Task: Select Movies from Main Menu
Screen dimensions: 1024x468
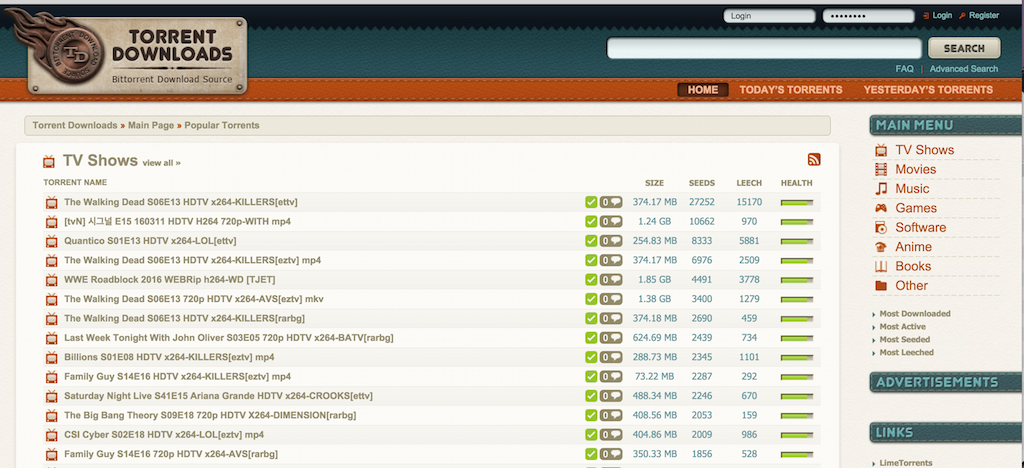Action: coord(916,170)
